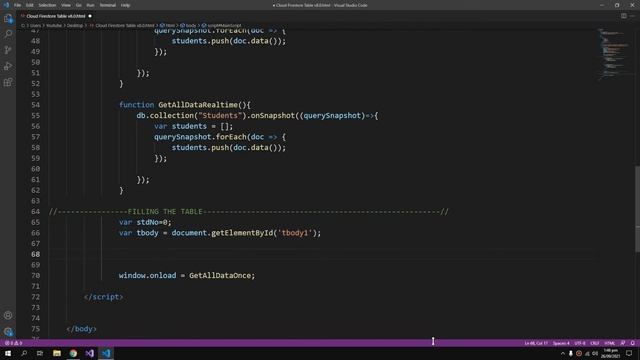Click var stdNo=0 on line 65
The width and height of the screenshot is (640, 360).
(x=145, y=222)
